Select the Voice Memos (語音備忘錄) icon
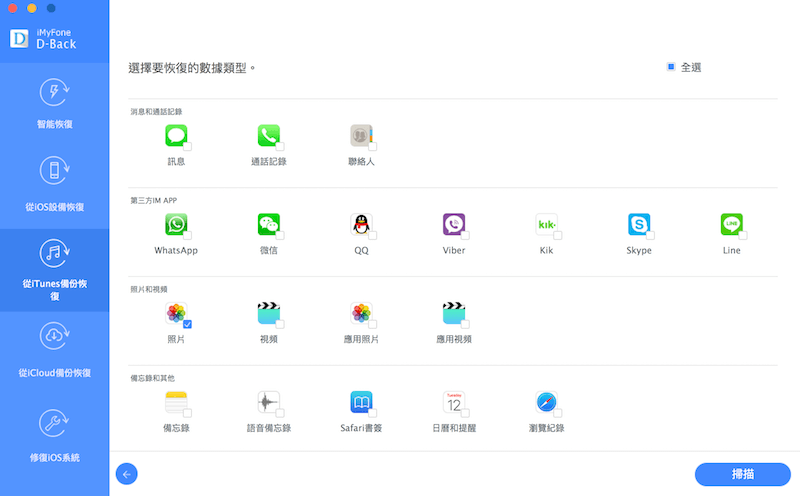 [268, 402]
